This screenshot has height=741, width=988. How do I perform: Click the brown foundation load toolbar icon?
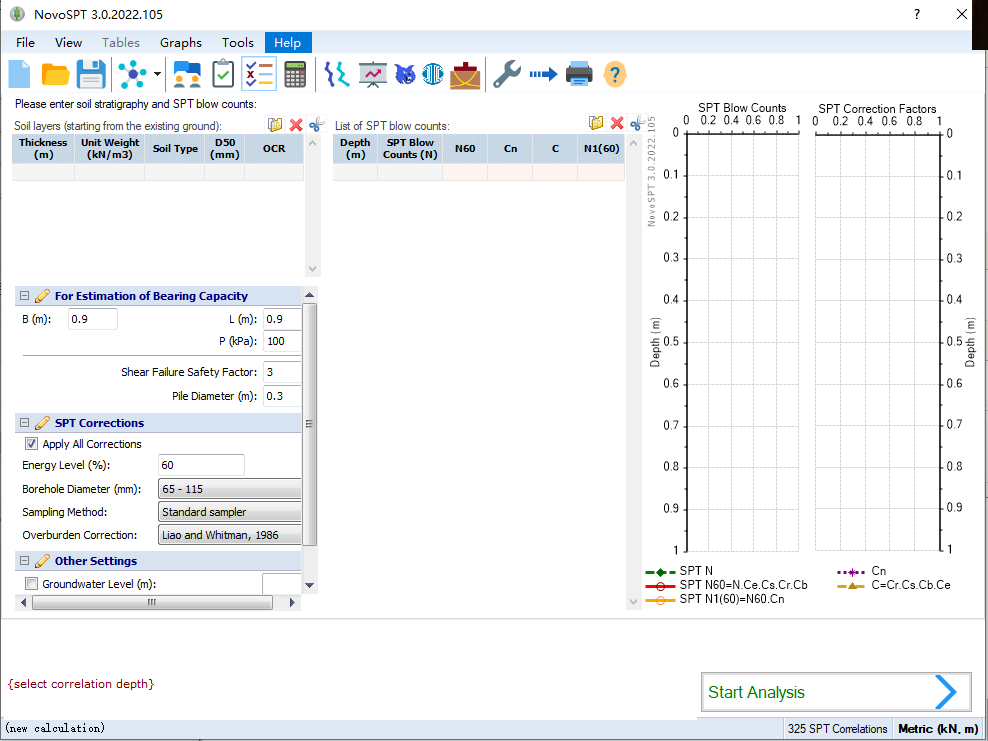click(466, 75)
